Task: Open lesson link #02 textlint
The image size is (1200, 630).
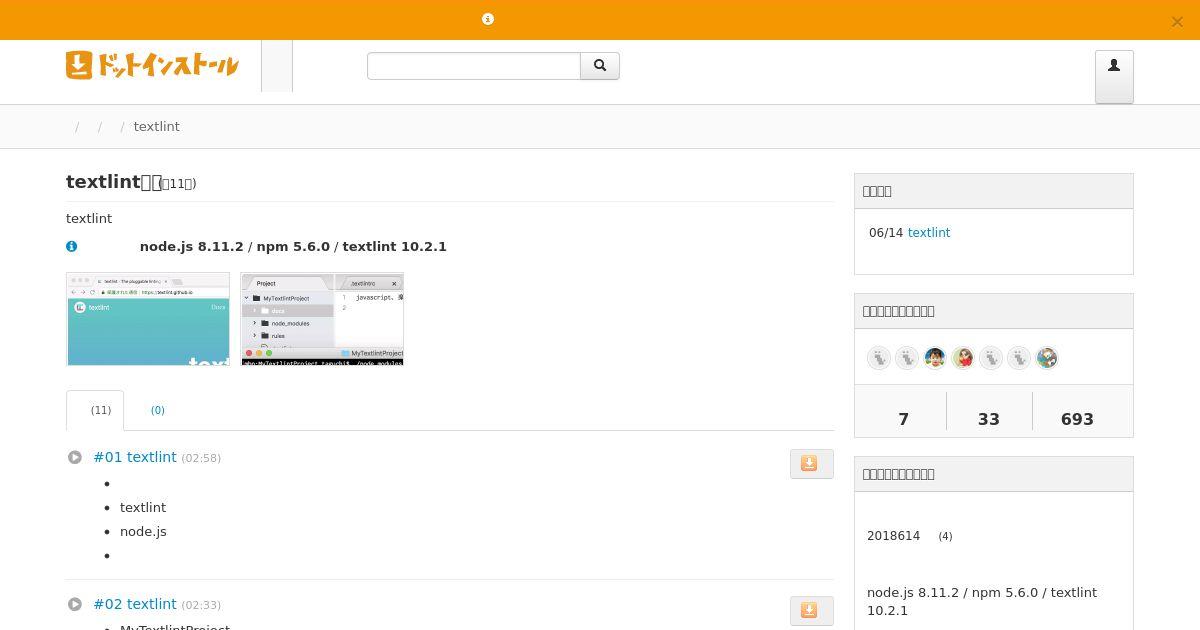Action: coord(135,604)
